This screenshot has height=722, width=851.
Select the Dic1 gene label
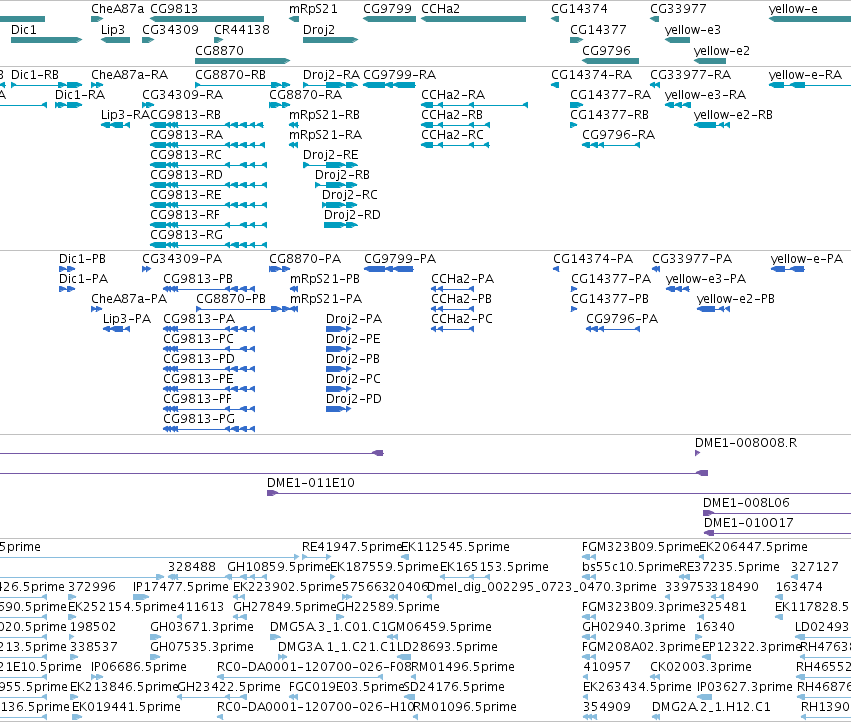click(23, 29)
